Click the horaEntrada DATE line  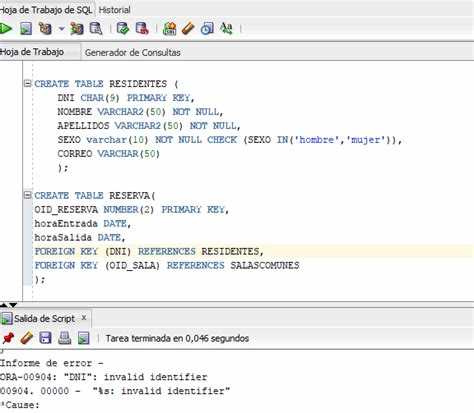pos(83,224)
